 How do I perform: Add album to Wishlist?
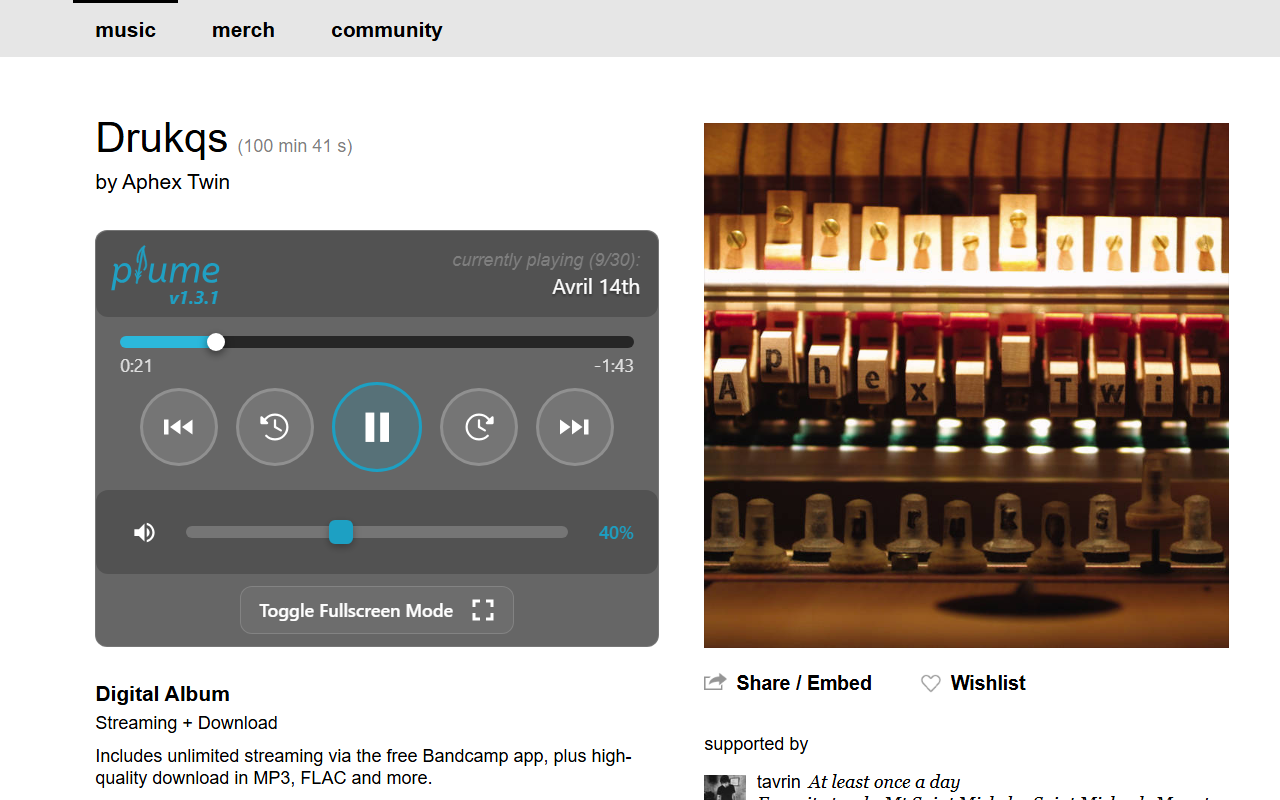click(988, 683)
